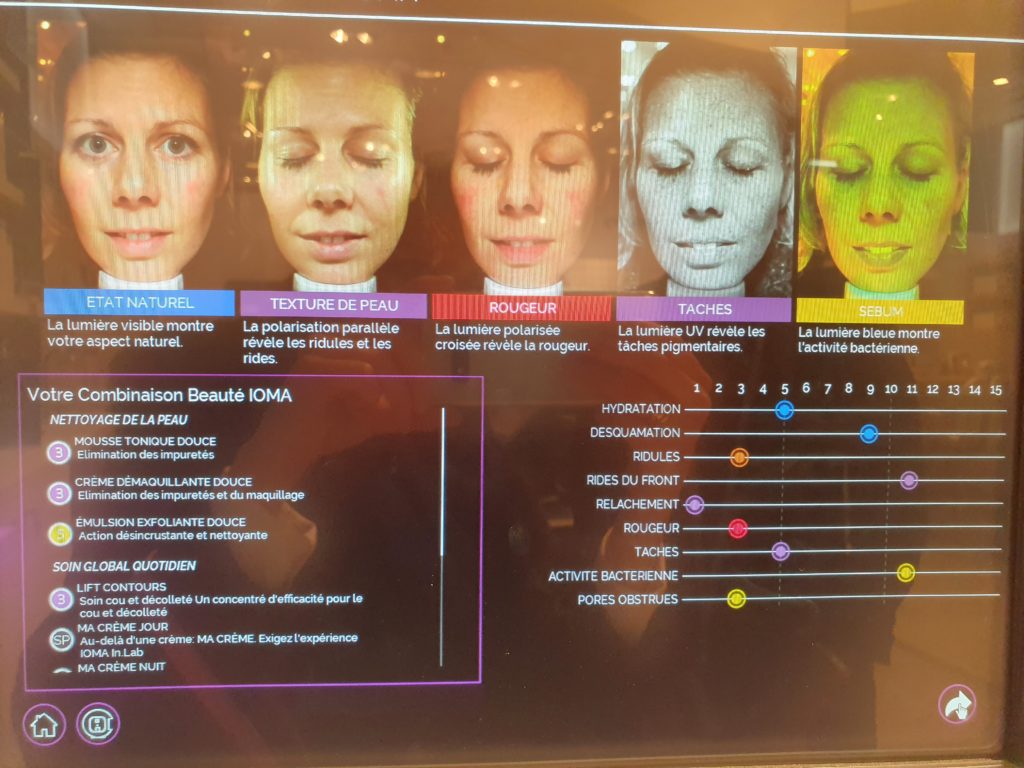Select the Lift Contours number badge

click(61, 599)
